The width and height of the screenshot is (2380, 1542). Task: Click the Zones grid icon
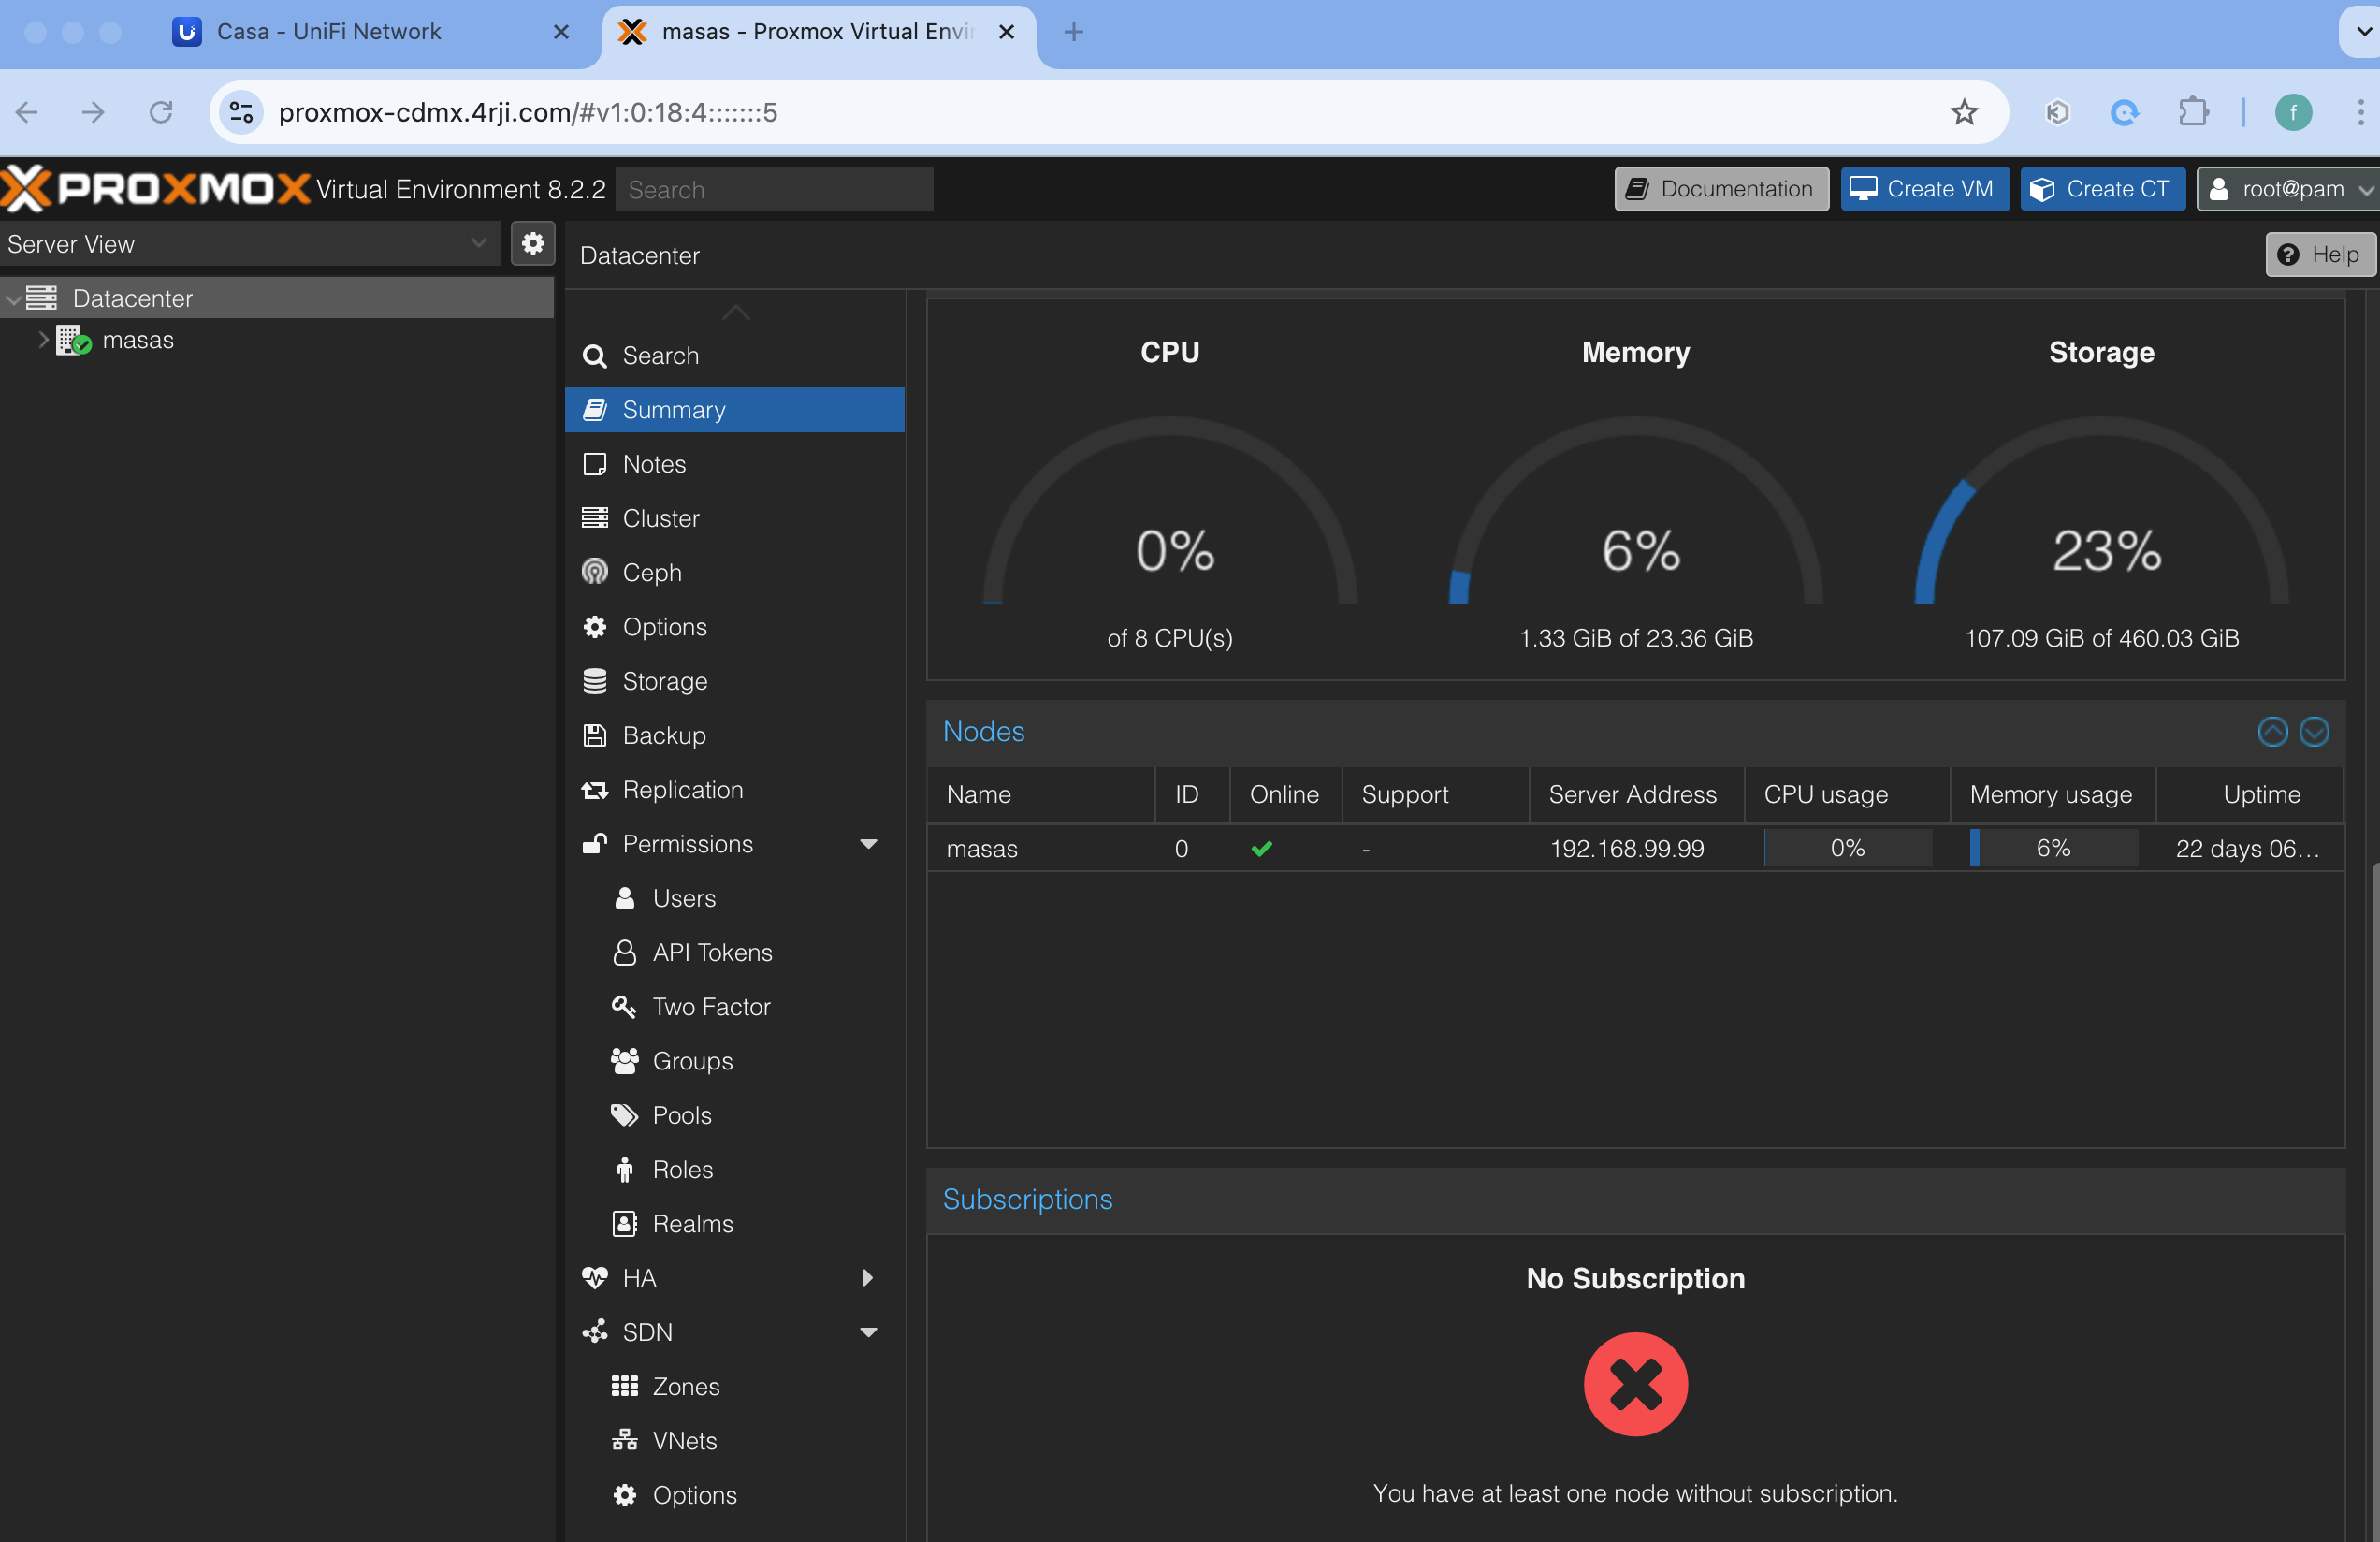click(624, 1385)
